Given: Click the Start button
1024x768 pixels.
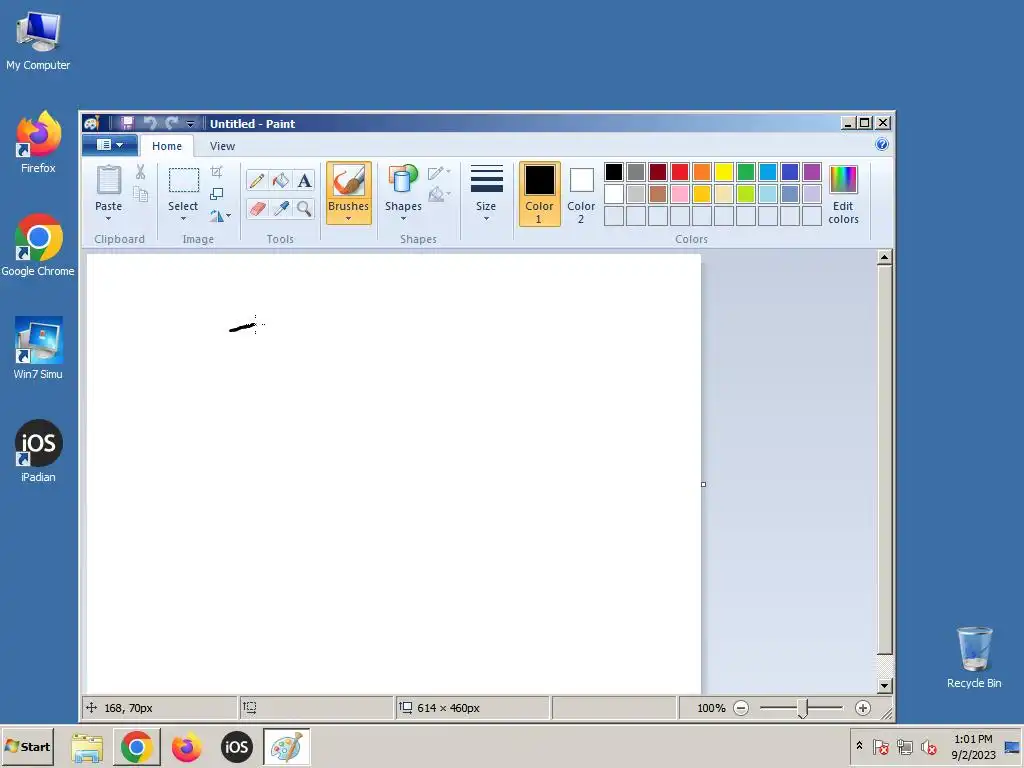Looking at the screenshot, I should (x=27, y=746).
